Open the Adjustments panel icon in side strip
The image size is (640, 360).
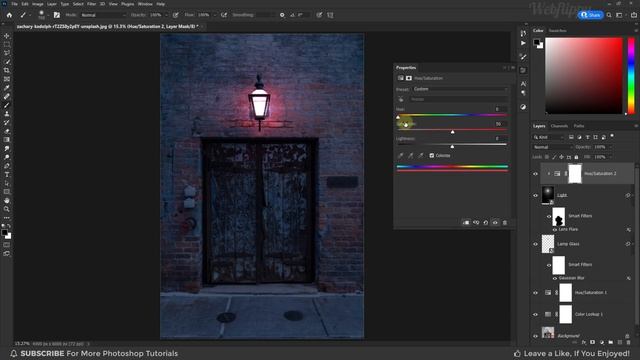tap(523, 107)
